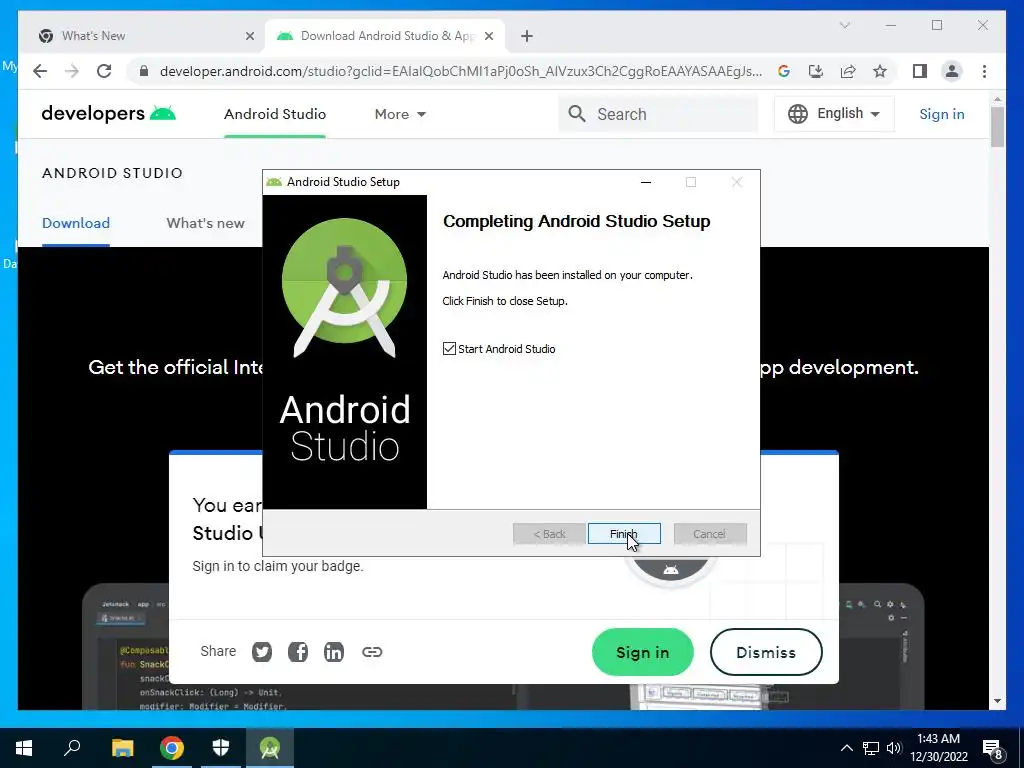This screenshot has height=768, width=1024.
Task: Open Chrome tab search chevron
Action: point(844,25)
